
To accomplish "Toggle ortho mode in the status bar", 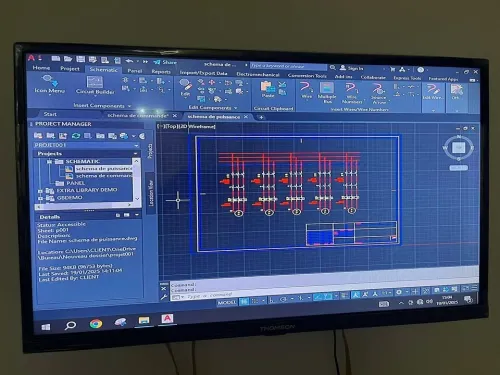I will [x=272, y=300].
